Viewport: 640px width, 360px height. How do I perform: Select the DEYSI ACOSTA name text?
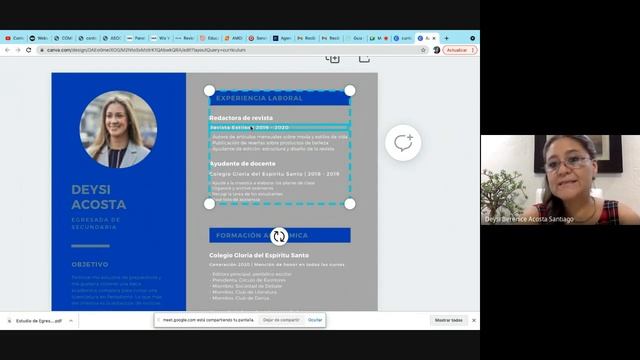click(99, 197)
